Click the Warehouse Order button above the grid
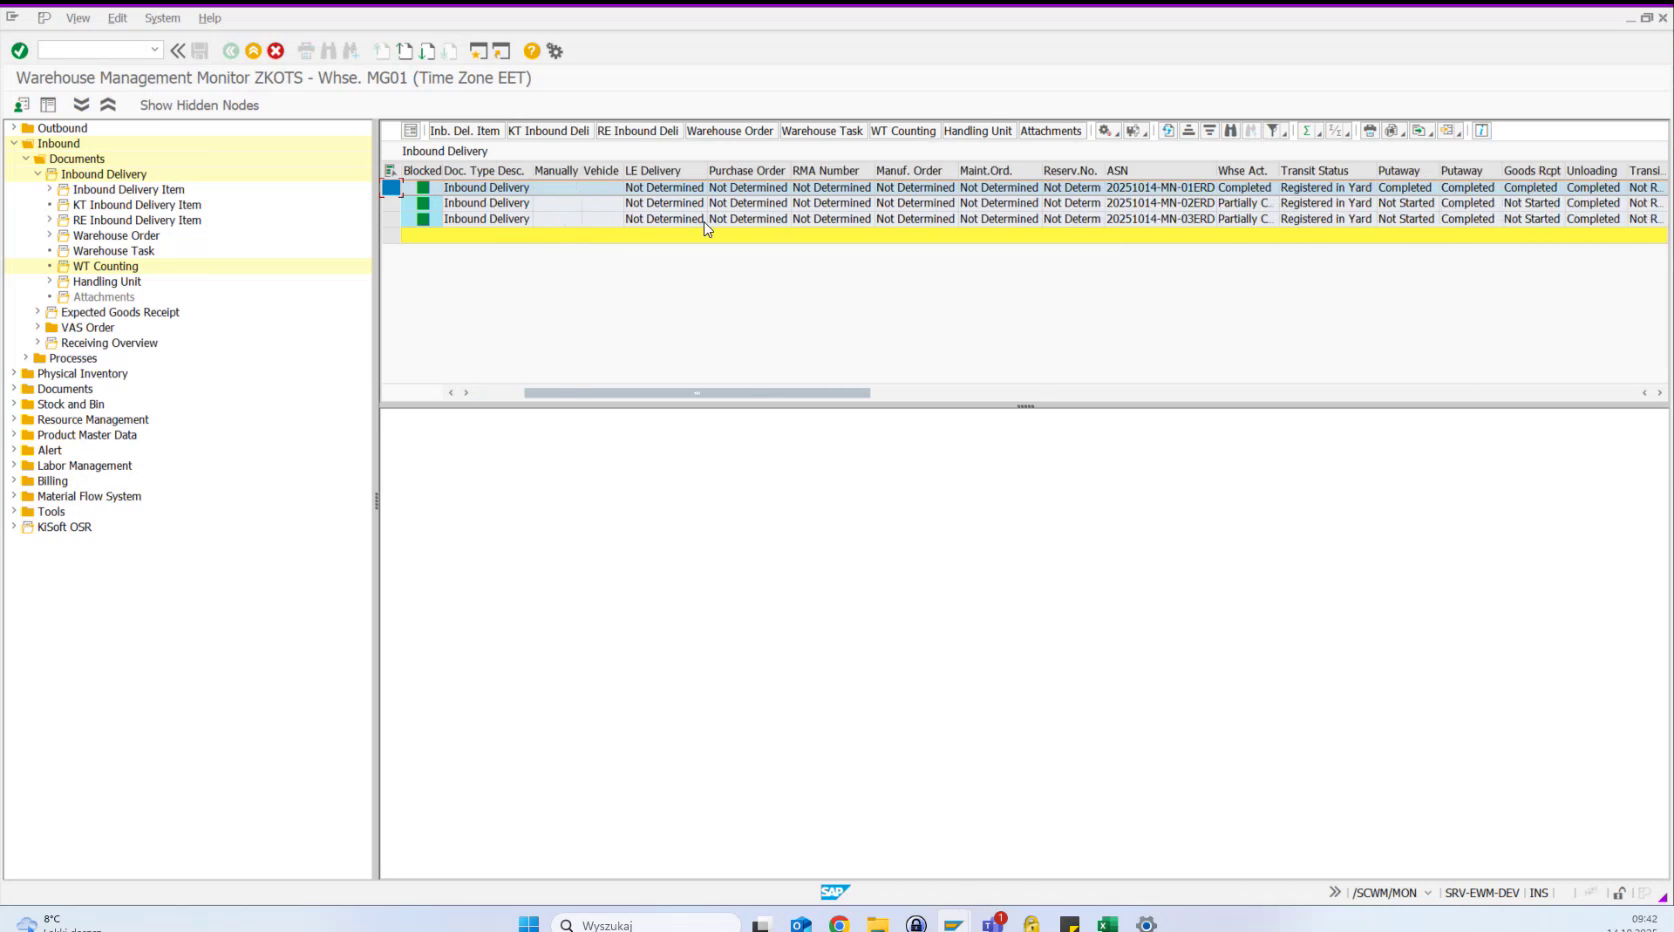The width and height of the screenshot is (1674, 932). pyautogui.click(x=730, y=130)
